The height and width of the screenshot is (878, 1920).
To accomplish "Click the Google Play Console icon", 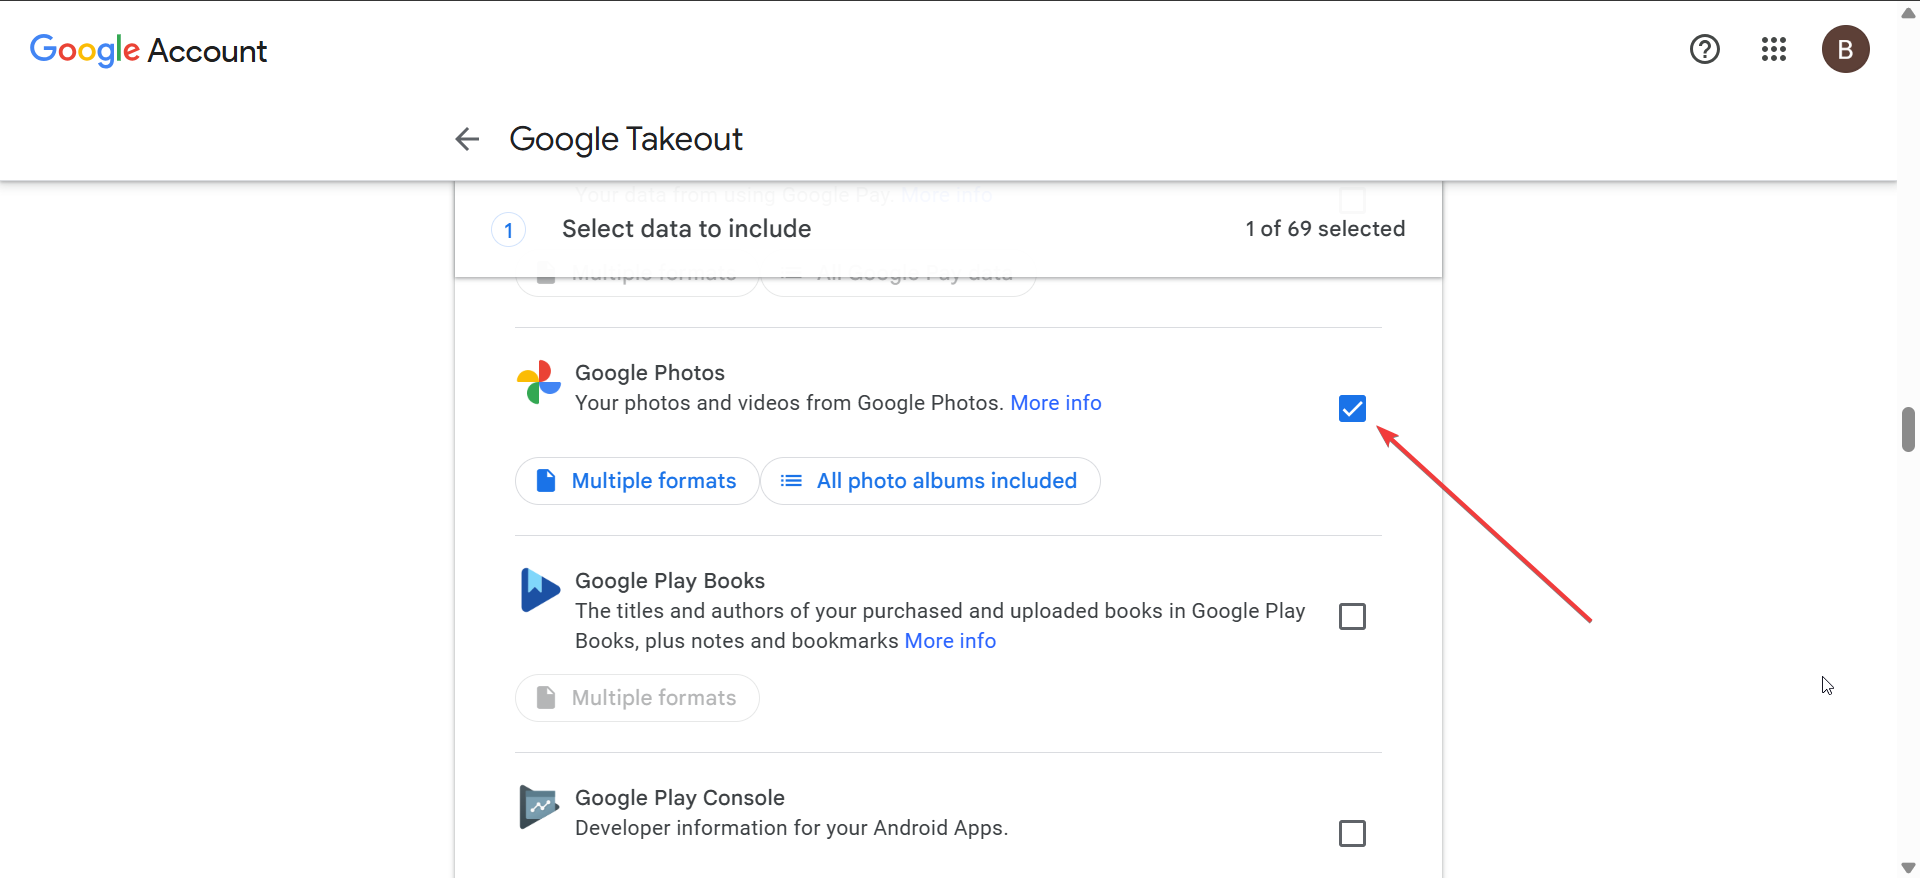I will pos(540,807).
